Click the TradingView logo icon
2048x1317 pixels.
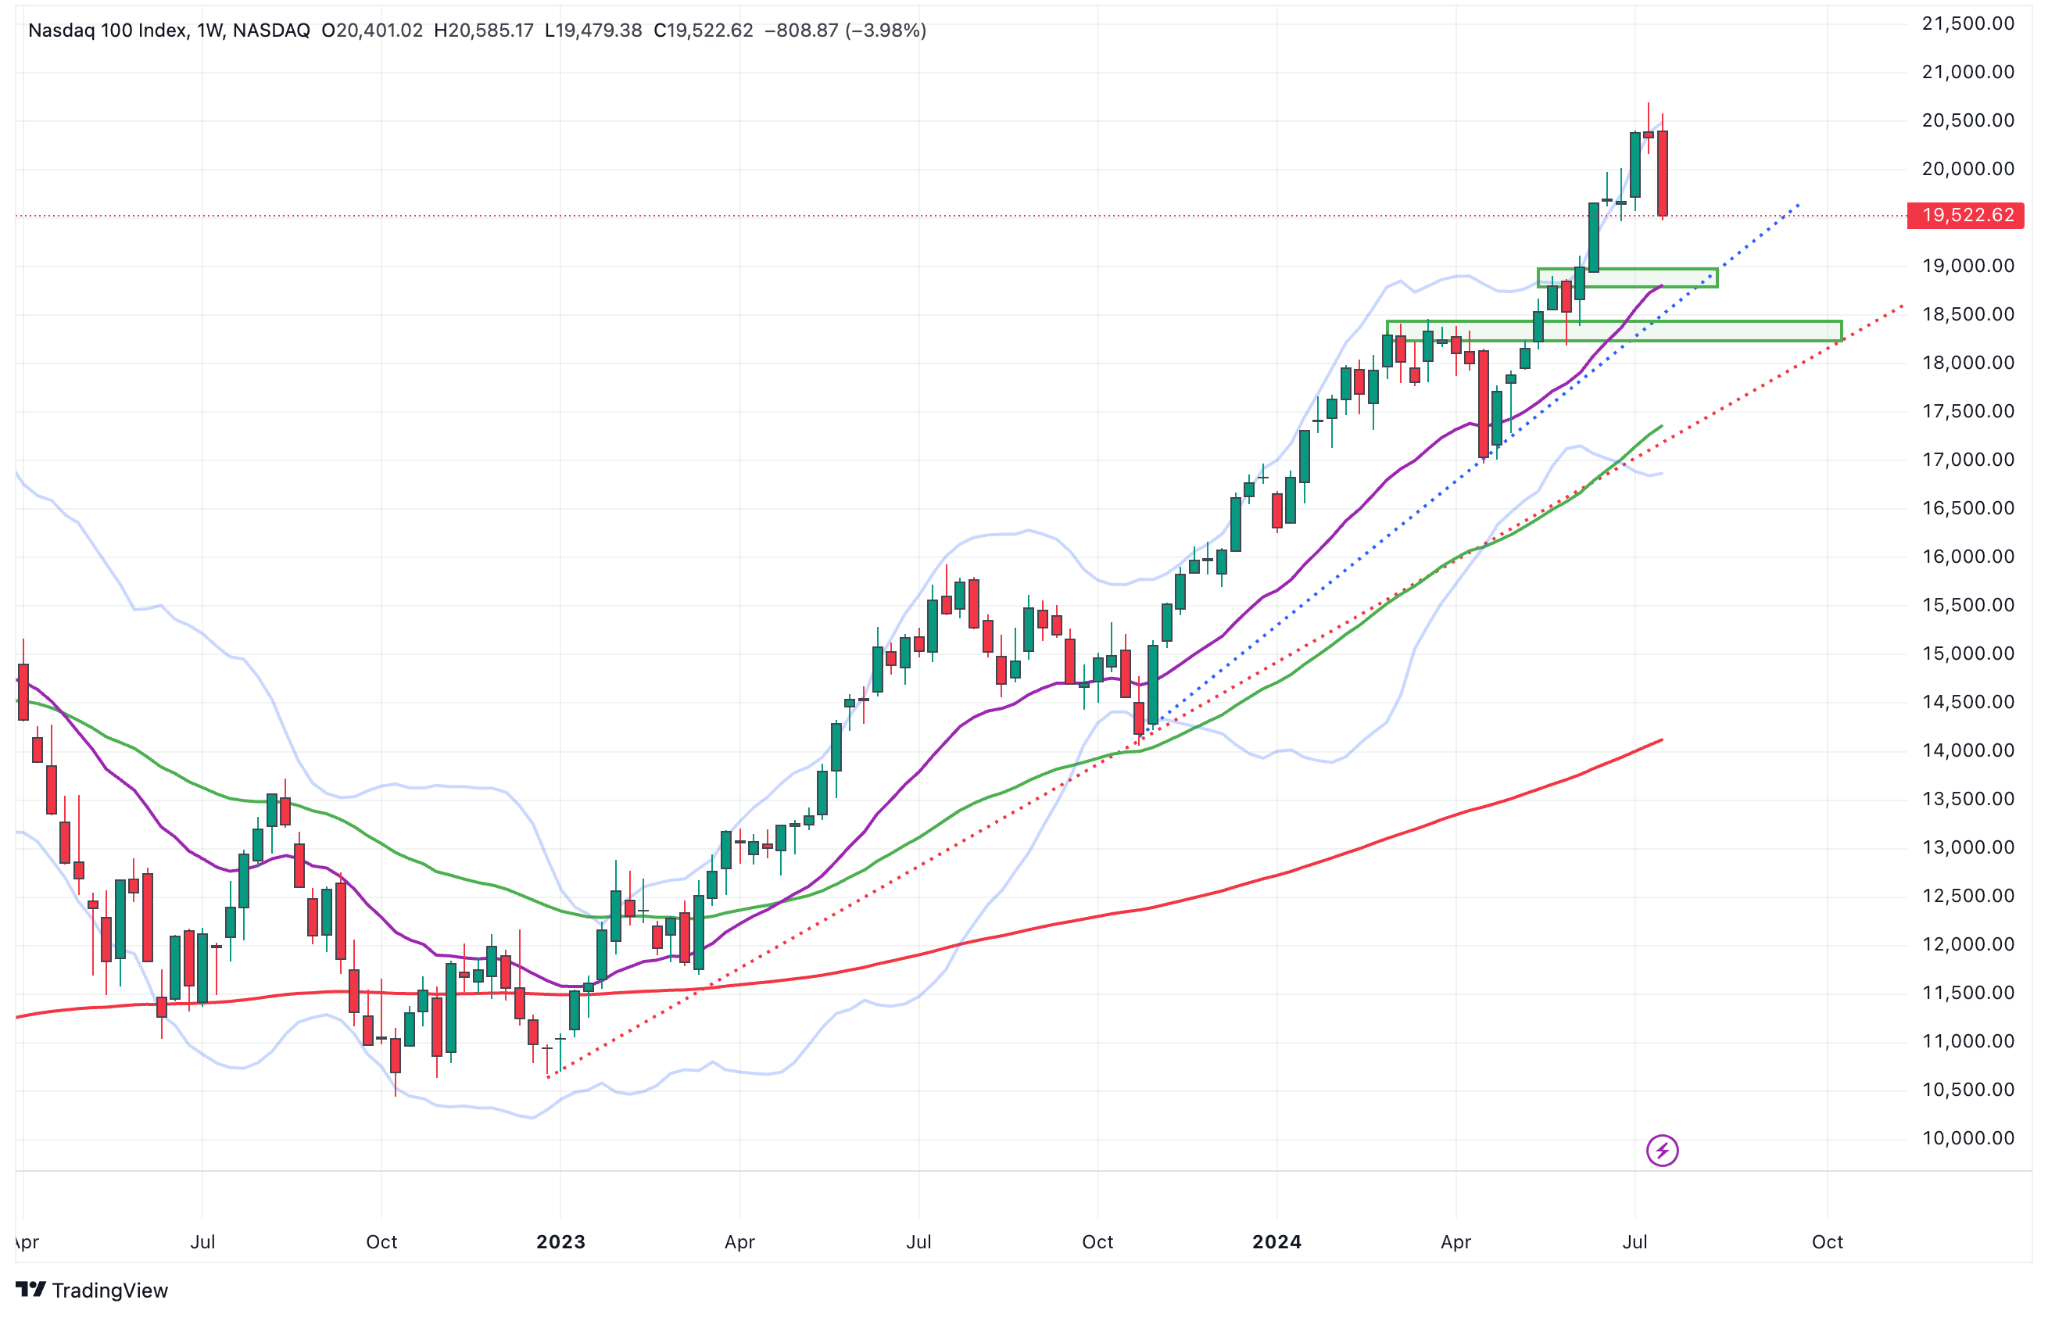click(31, 1290)
